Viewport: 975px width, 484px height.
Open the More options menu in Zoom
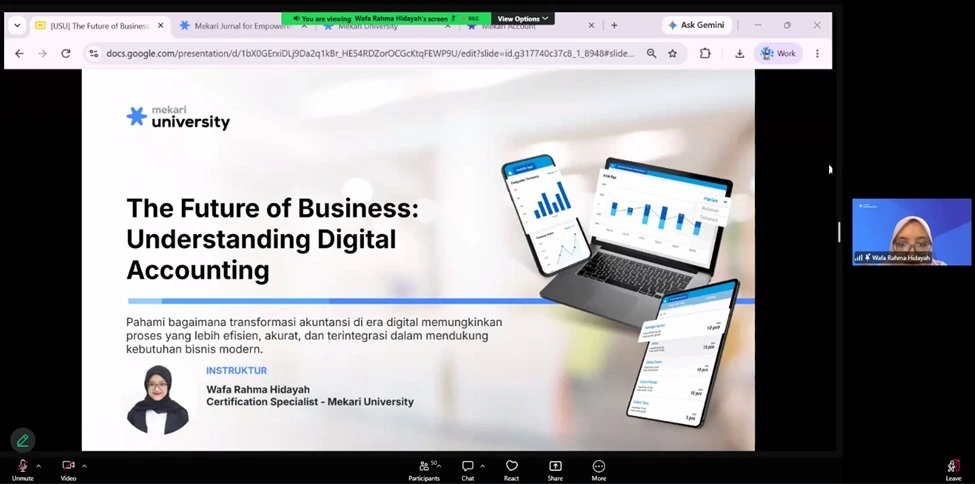point(599,470)
